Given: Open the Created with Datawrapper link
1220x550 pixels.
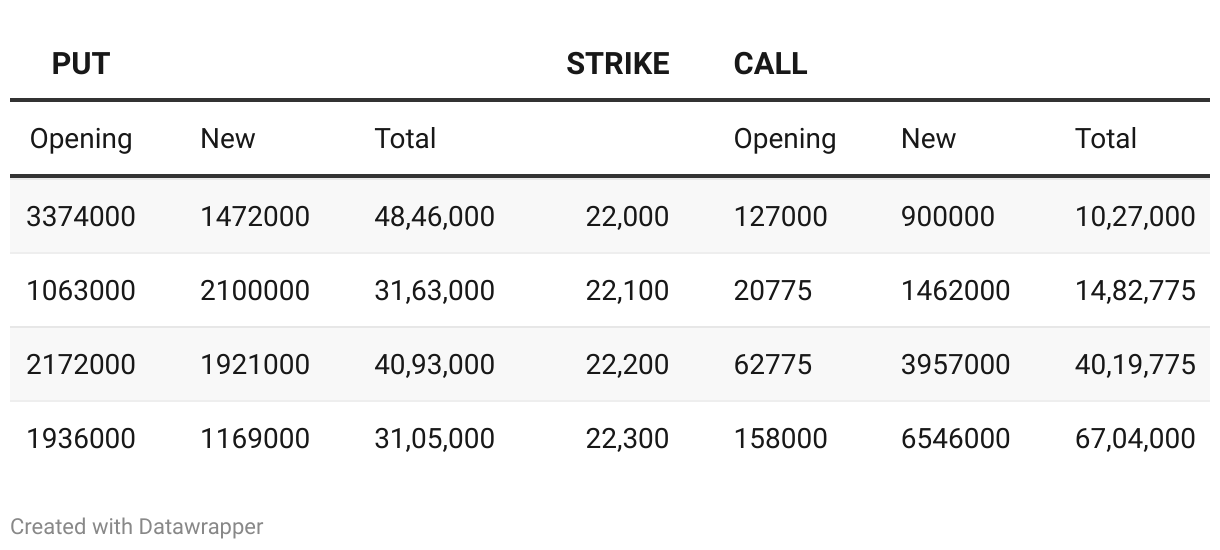Looking at the screenshot, I should pyautogui.click(x=137, y=526).
